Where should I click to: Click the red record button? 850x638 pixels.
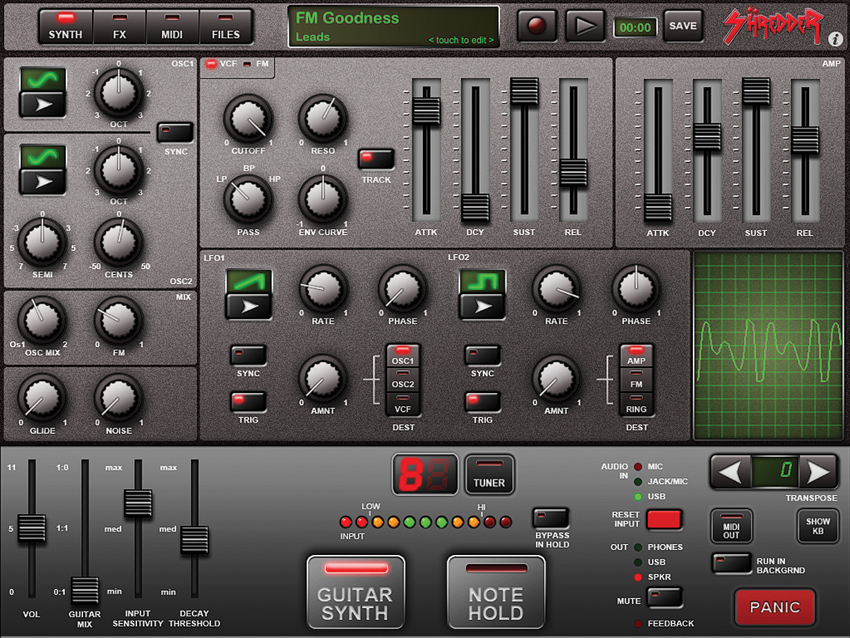(537, 25)
